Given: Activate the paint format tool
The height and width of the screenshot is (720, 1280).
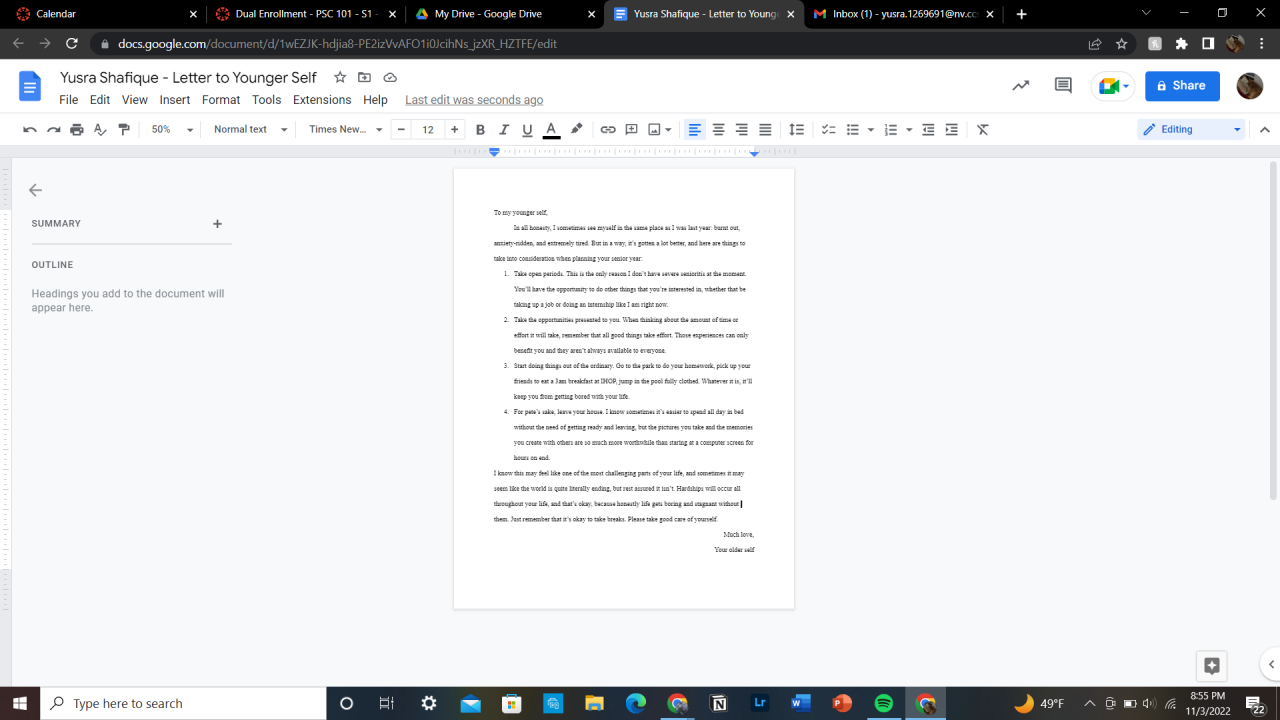Looking at the screenshot, I should 124,129.
